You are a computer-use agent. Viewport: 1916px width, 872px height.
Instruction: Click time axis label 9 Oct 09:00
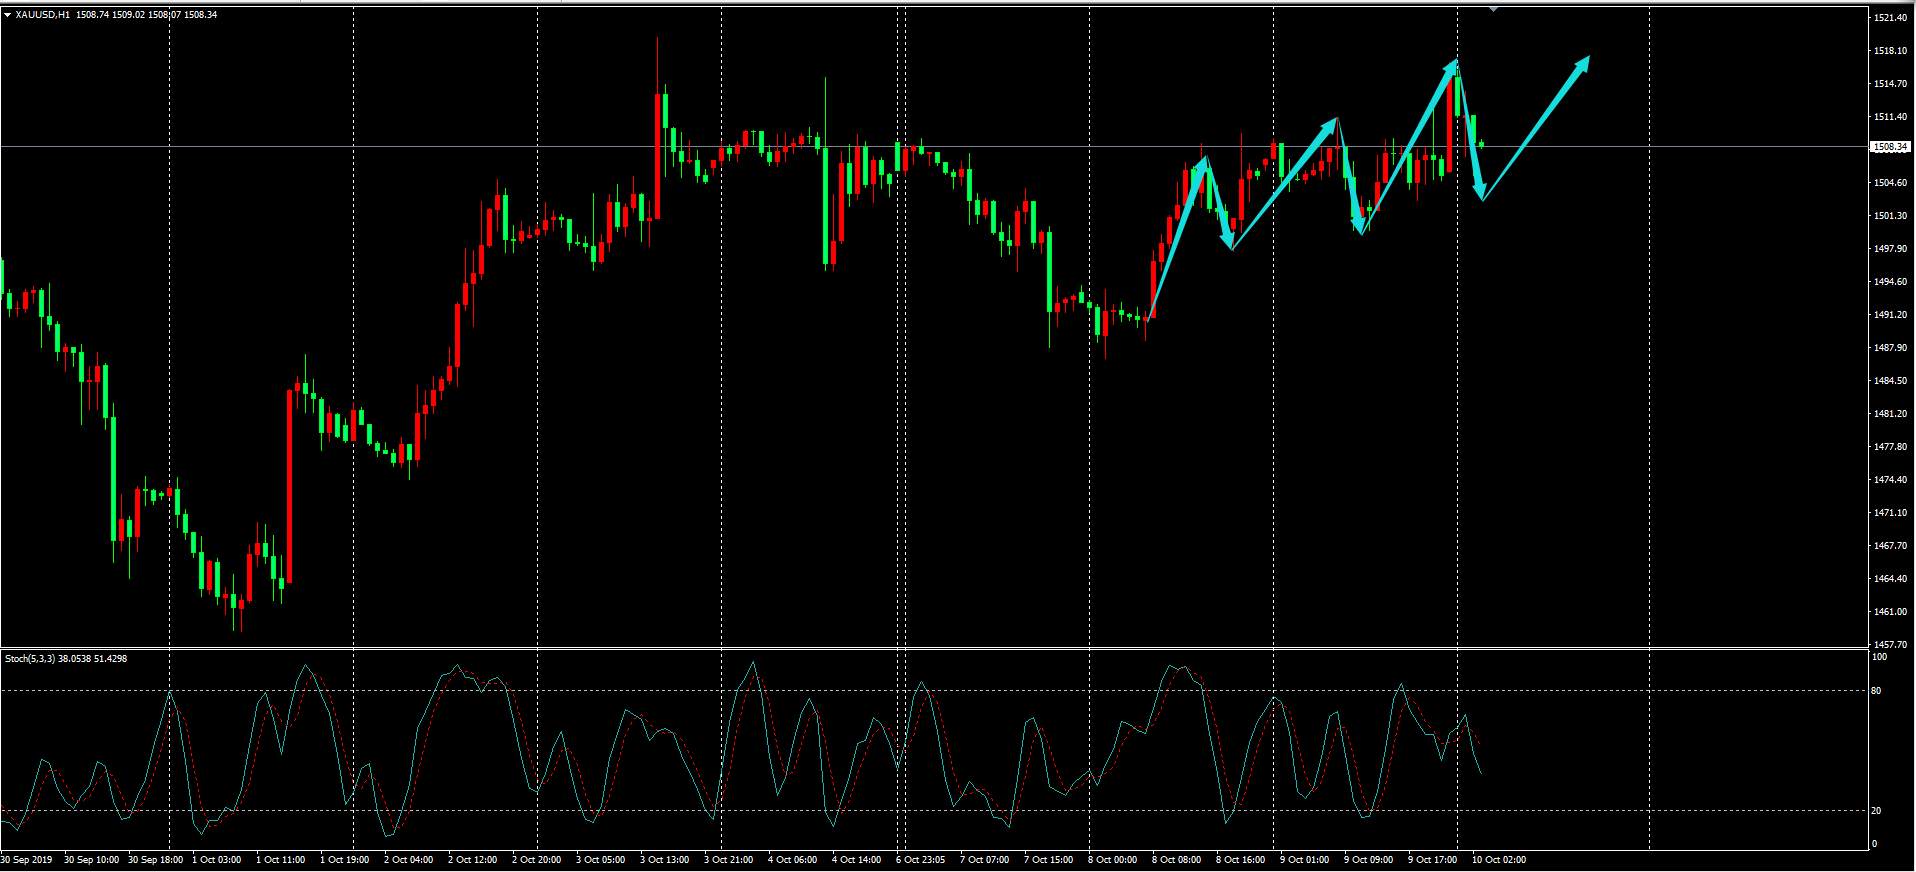click(x=1369, y=860)
